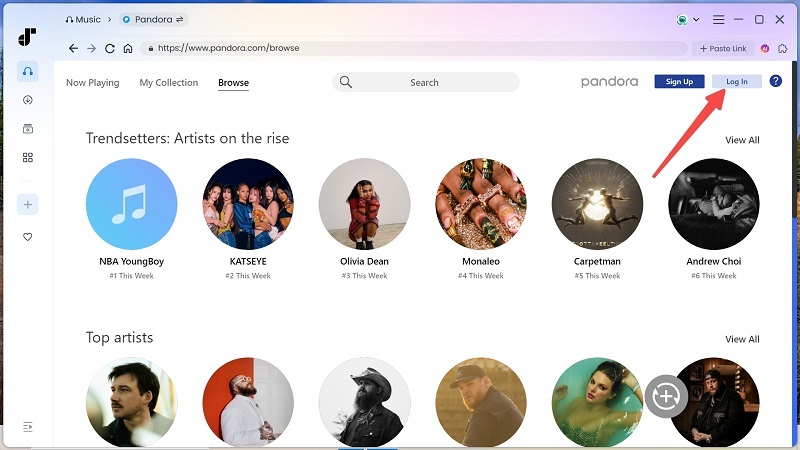800x450 pixels.
Task: Navigate back with the left arrow
Action: pyautogui.click(x=73, y=48)
